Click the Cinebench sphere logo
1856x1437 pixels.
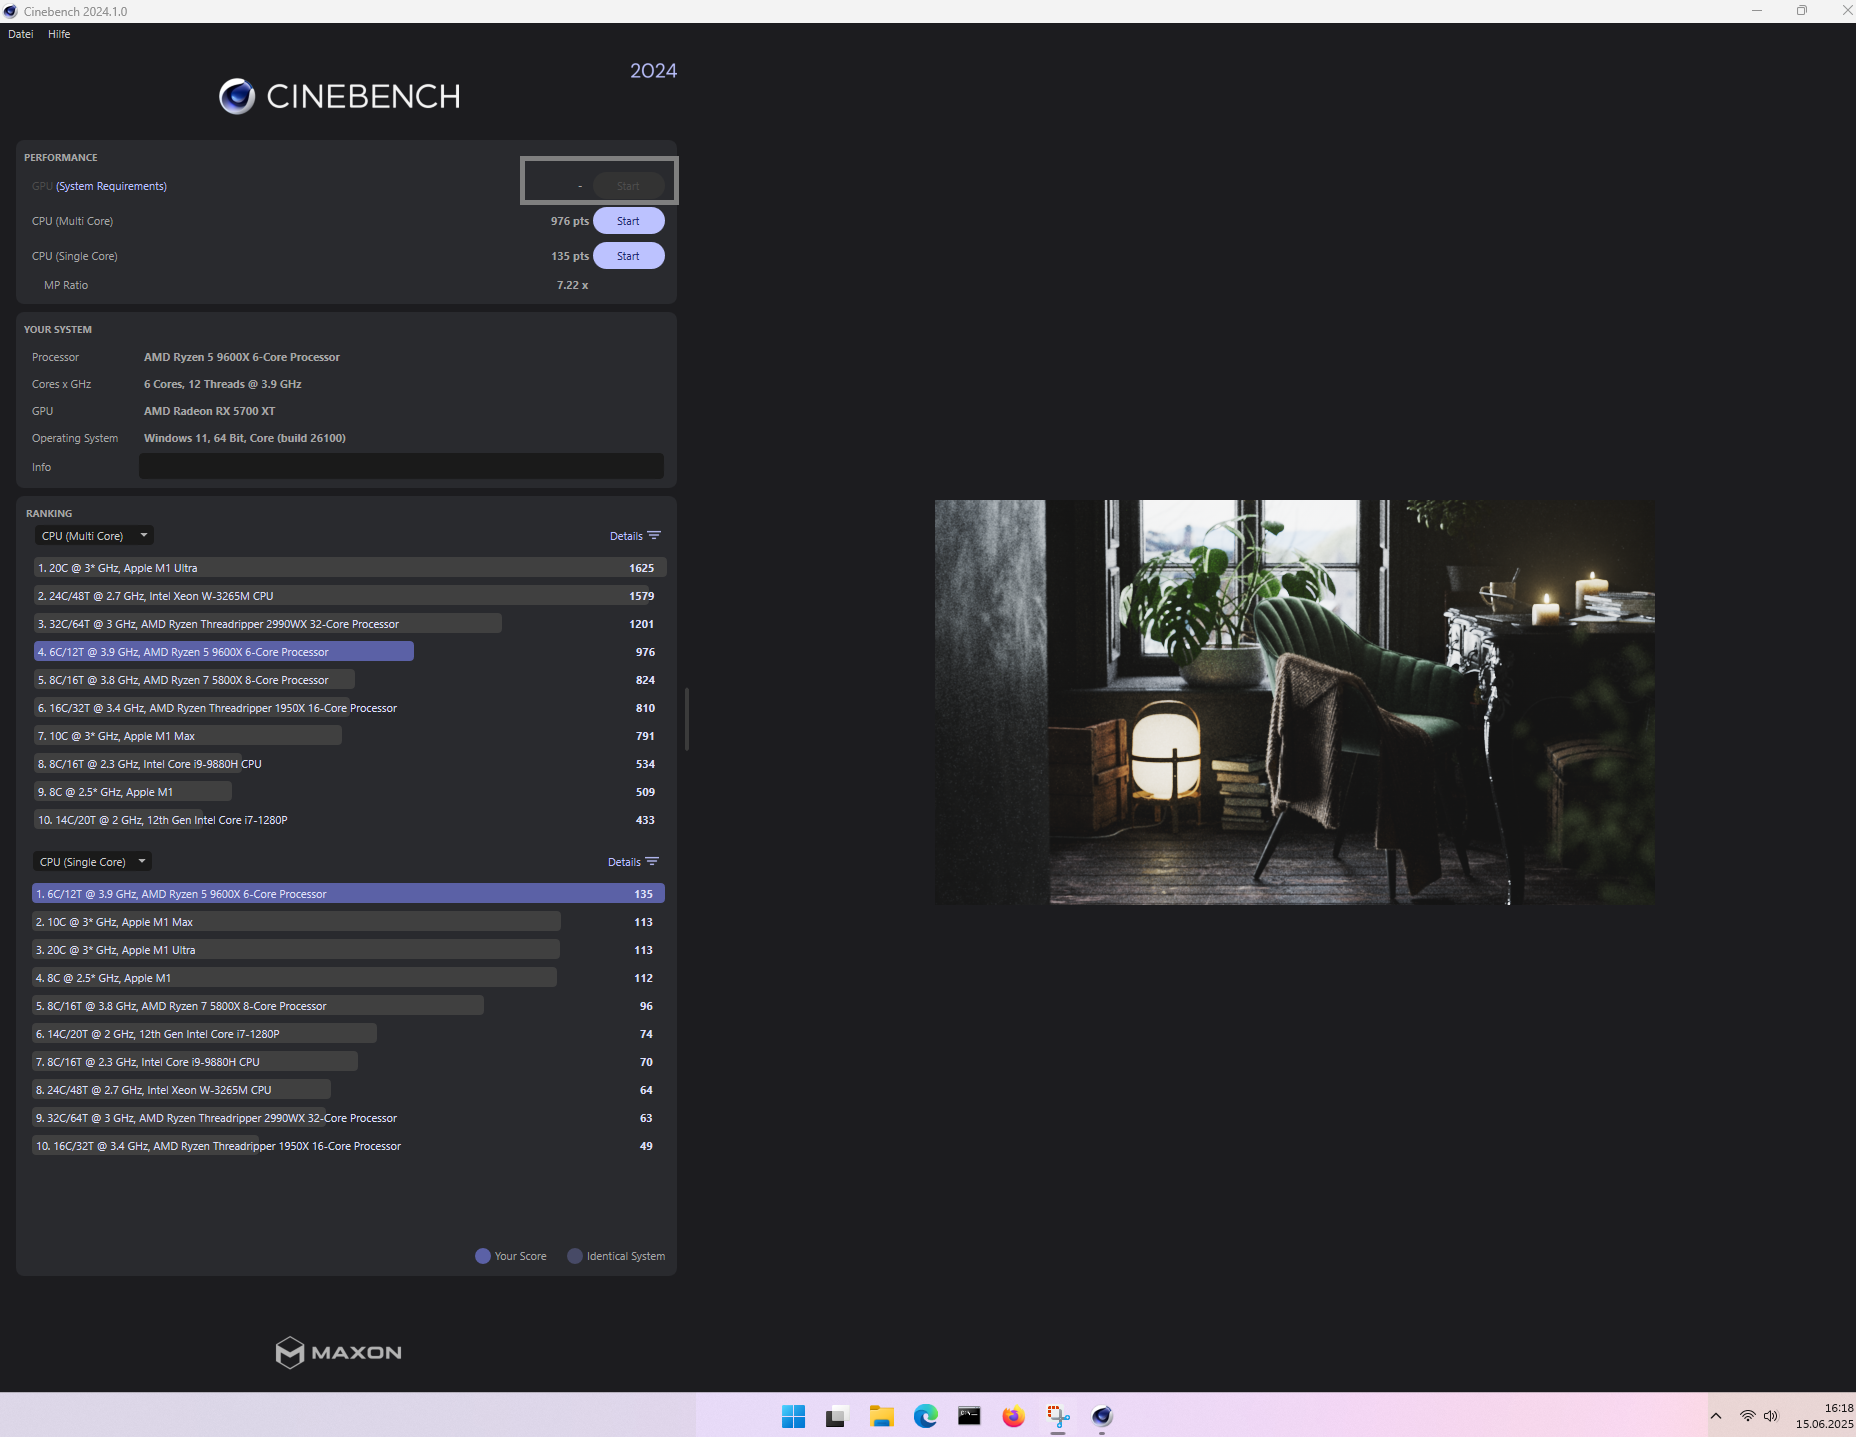coord(237,96)
